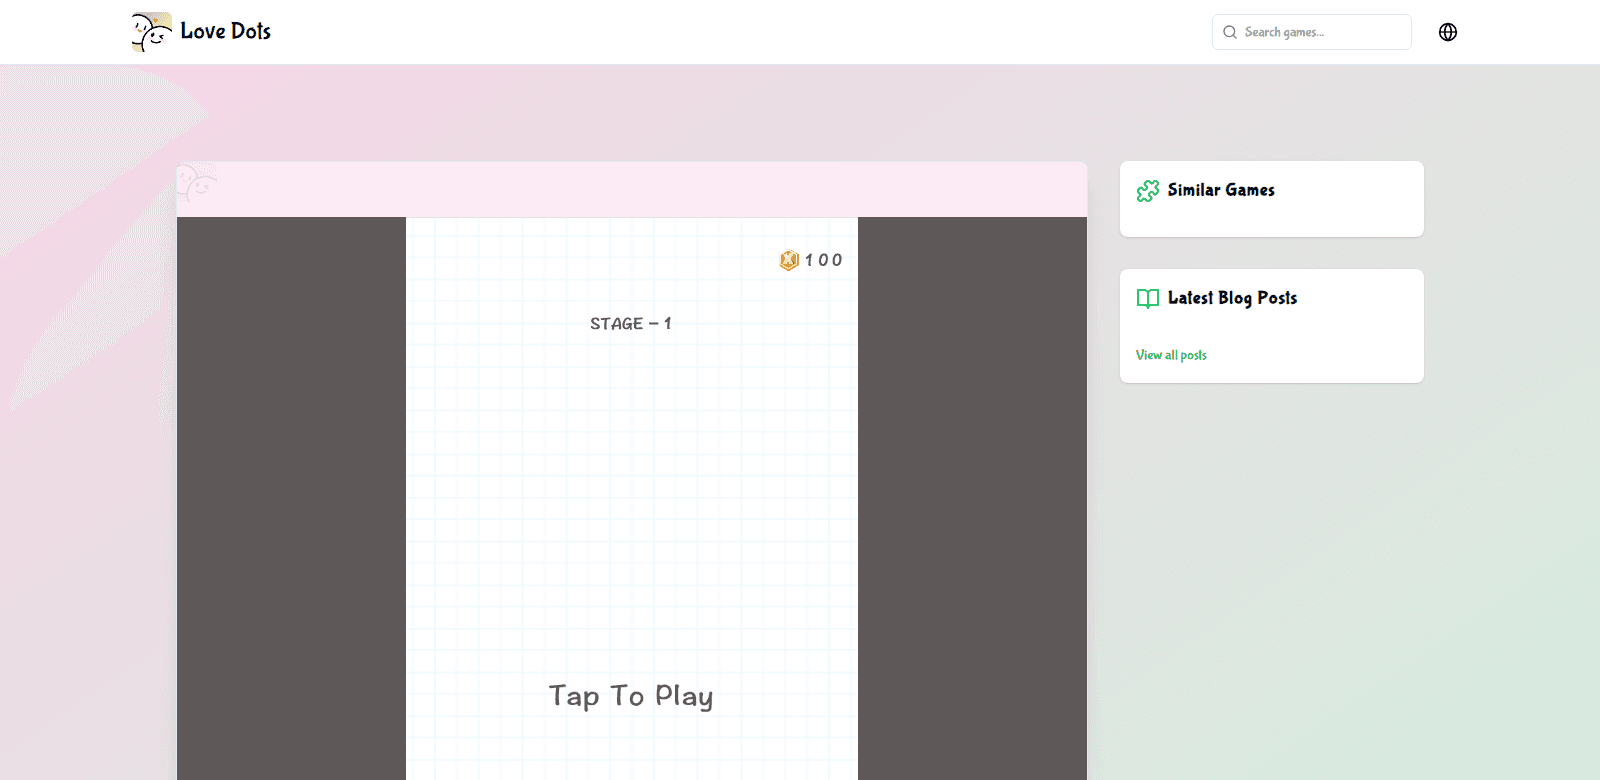Image resolution: width=1600 pixels, height=780 pixels.
Task: Focus the Search games input field
Action: (x=1312, y=32)
